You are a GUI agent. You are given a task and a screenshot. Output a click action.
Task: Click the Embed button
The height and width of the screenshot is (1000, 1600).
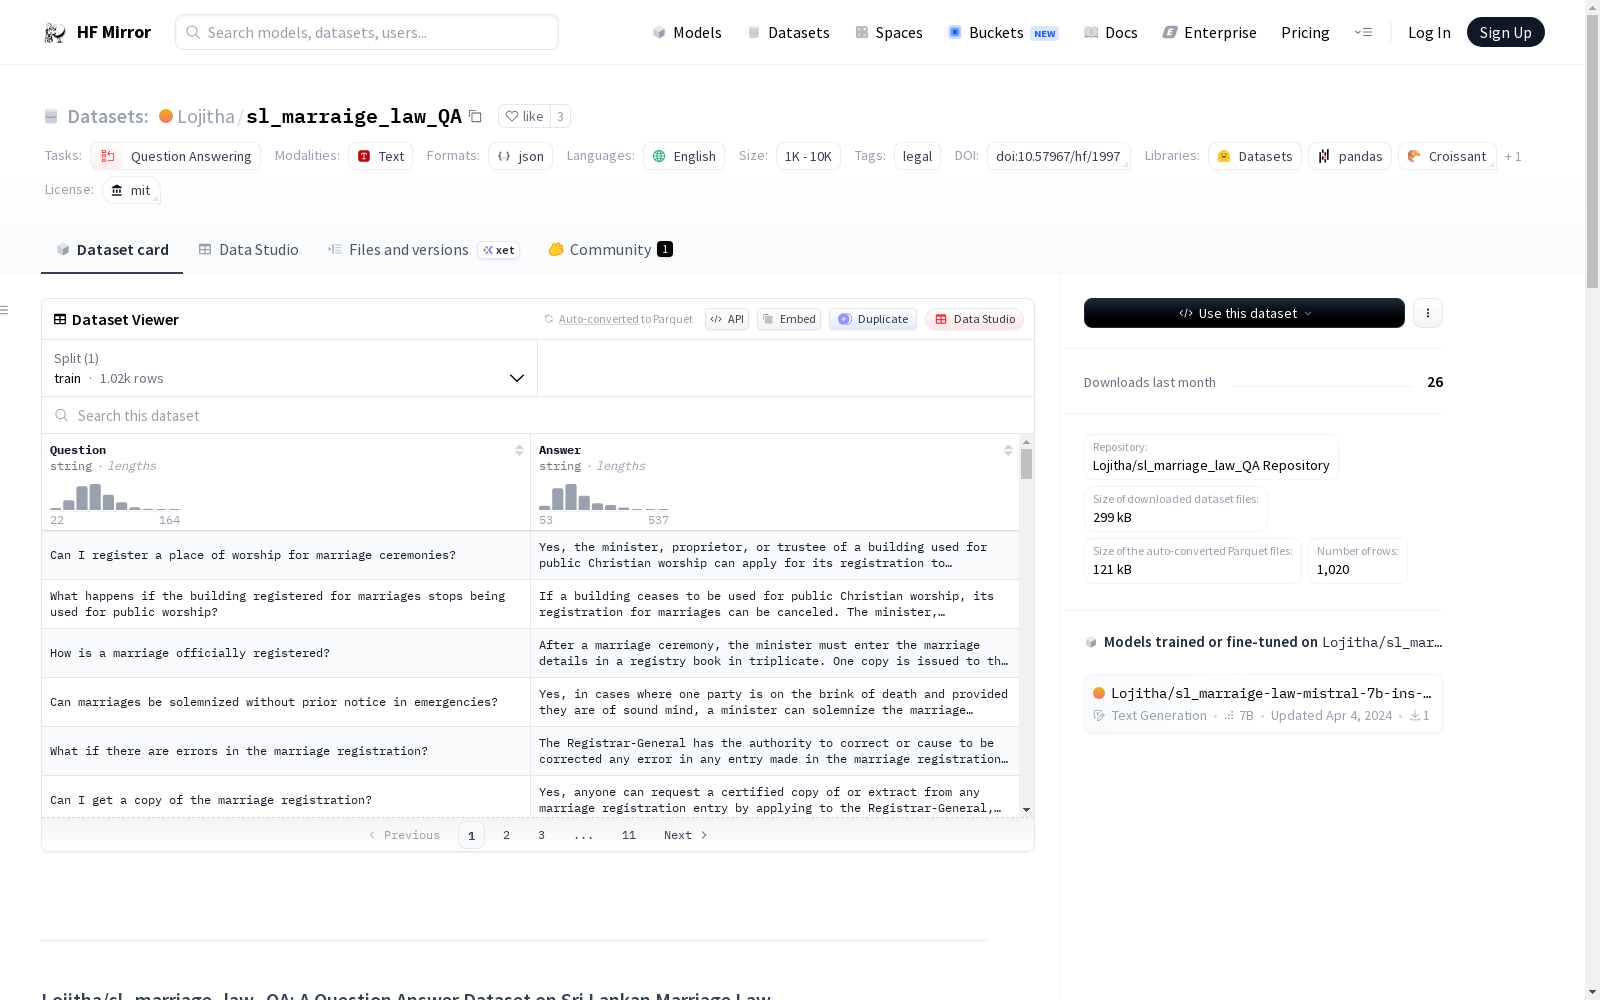click(x=789, y=319)
